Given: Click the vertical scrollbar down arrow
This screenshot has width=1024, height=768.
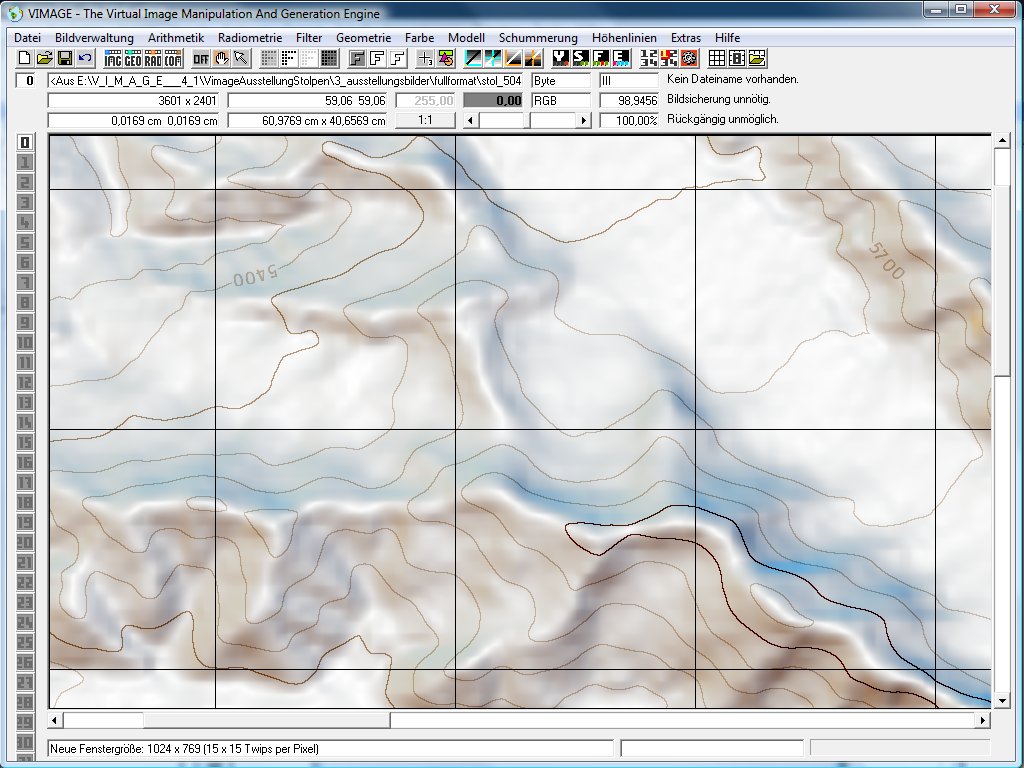Looking at the screenshot, I should coord(1001,700).
